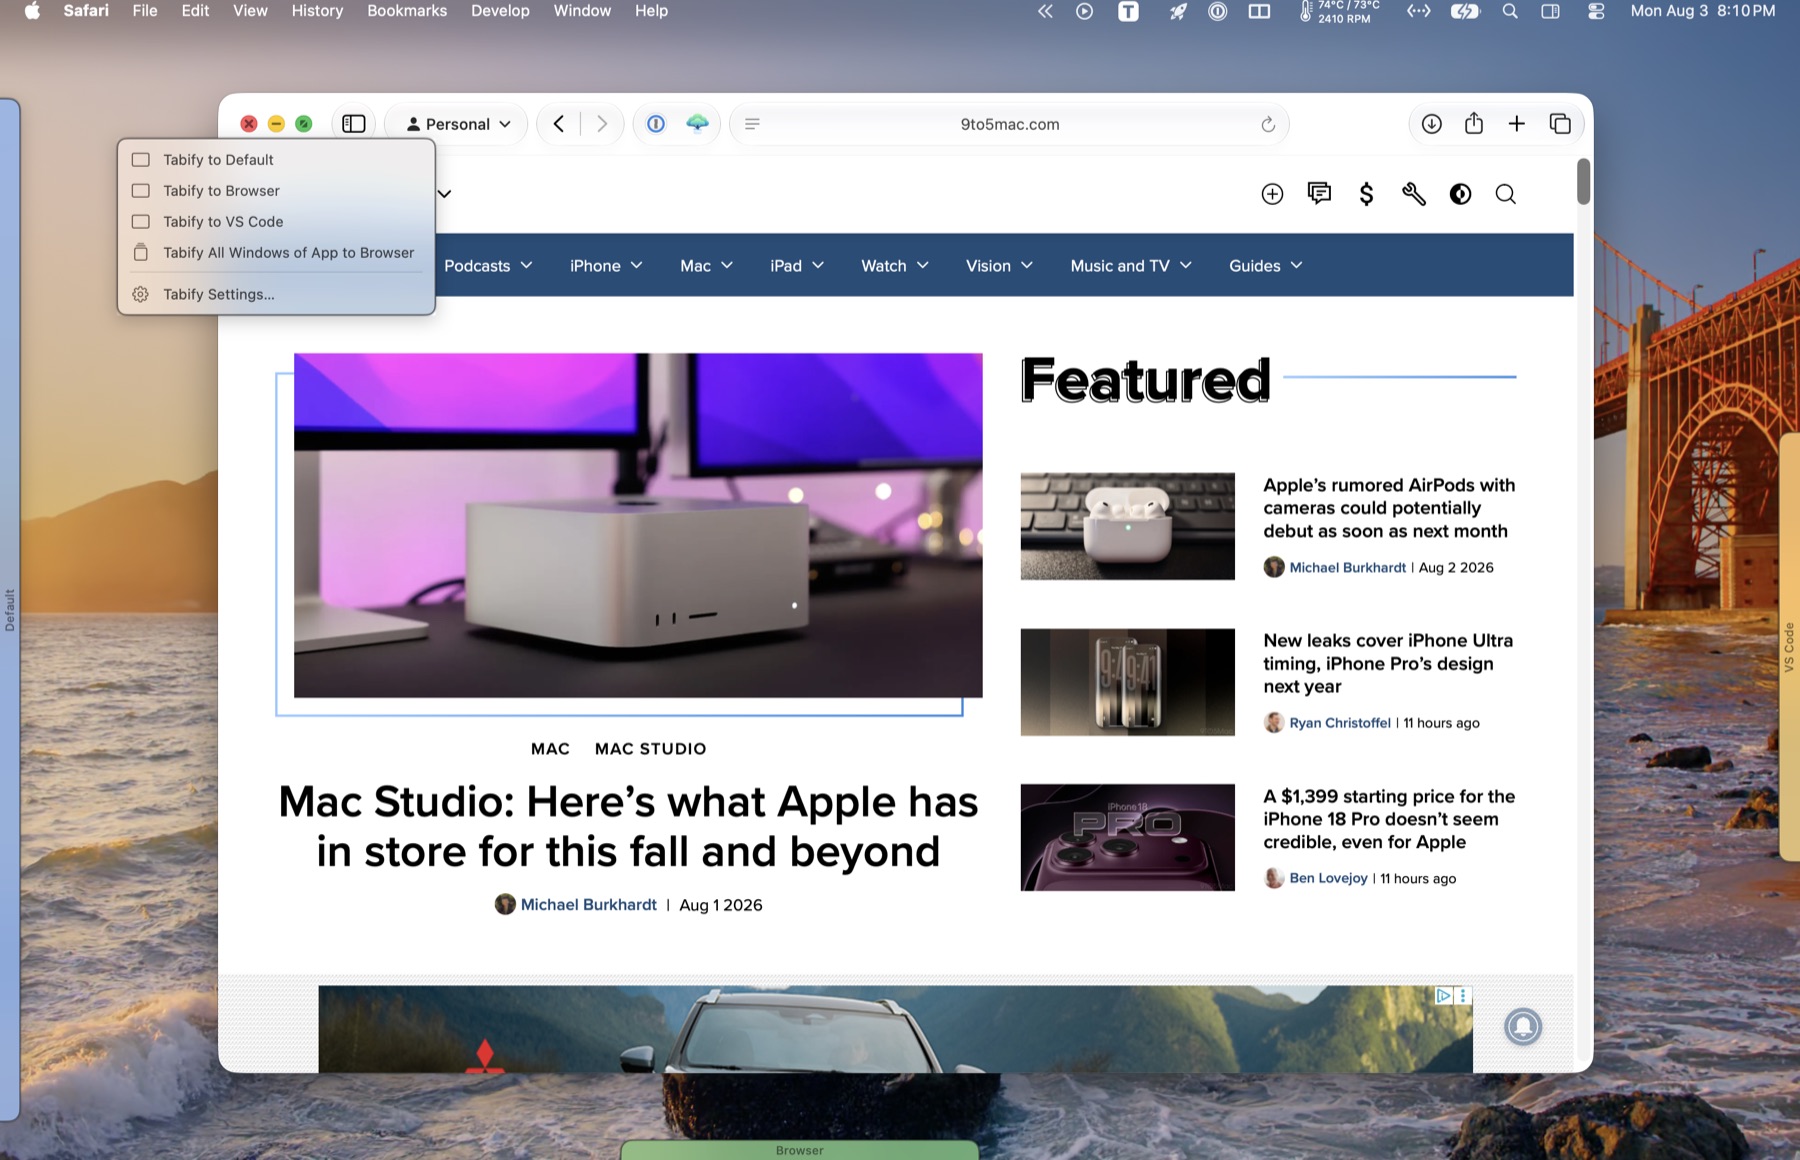The height and width of the screenshot is (1160, 1800).
Task: Show the tab overview
Action: (x=1560, y=124)
